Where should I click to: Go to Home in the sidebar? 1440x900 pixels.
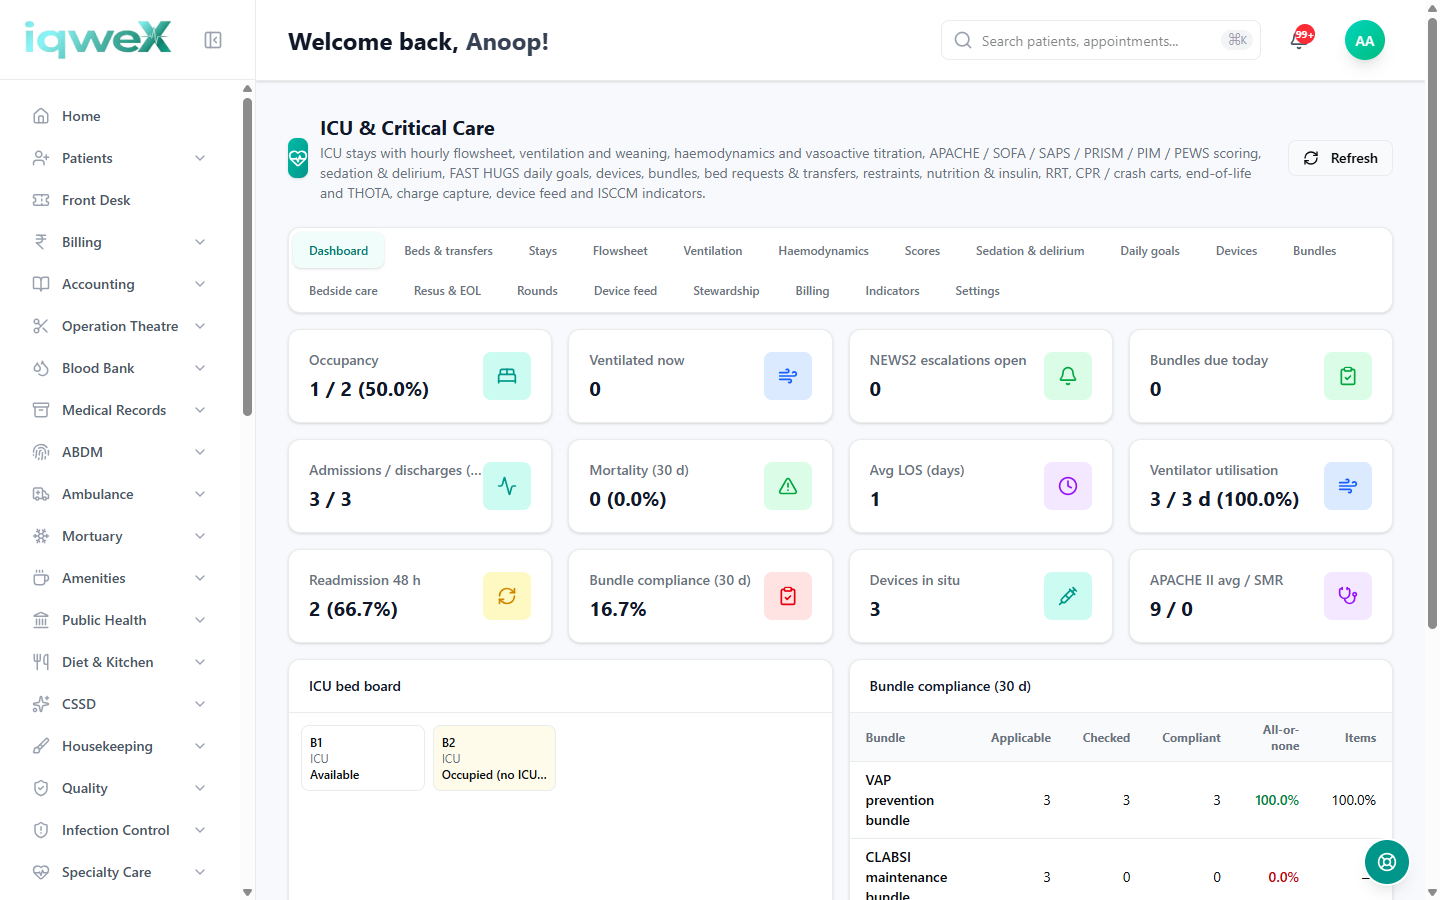(x=120, y=116)
